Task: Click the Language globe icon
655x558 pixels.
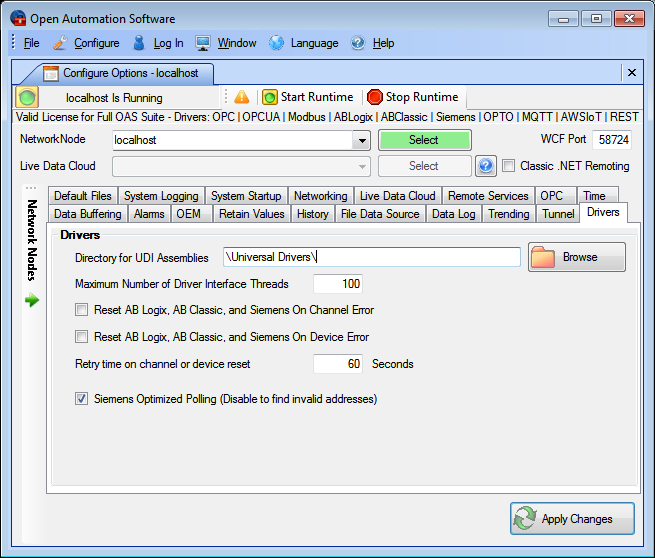Action: 276,43
